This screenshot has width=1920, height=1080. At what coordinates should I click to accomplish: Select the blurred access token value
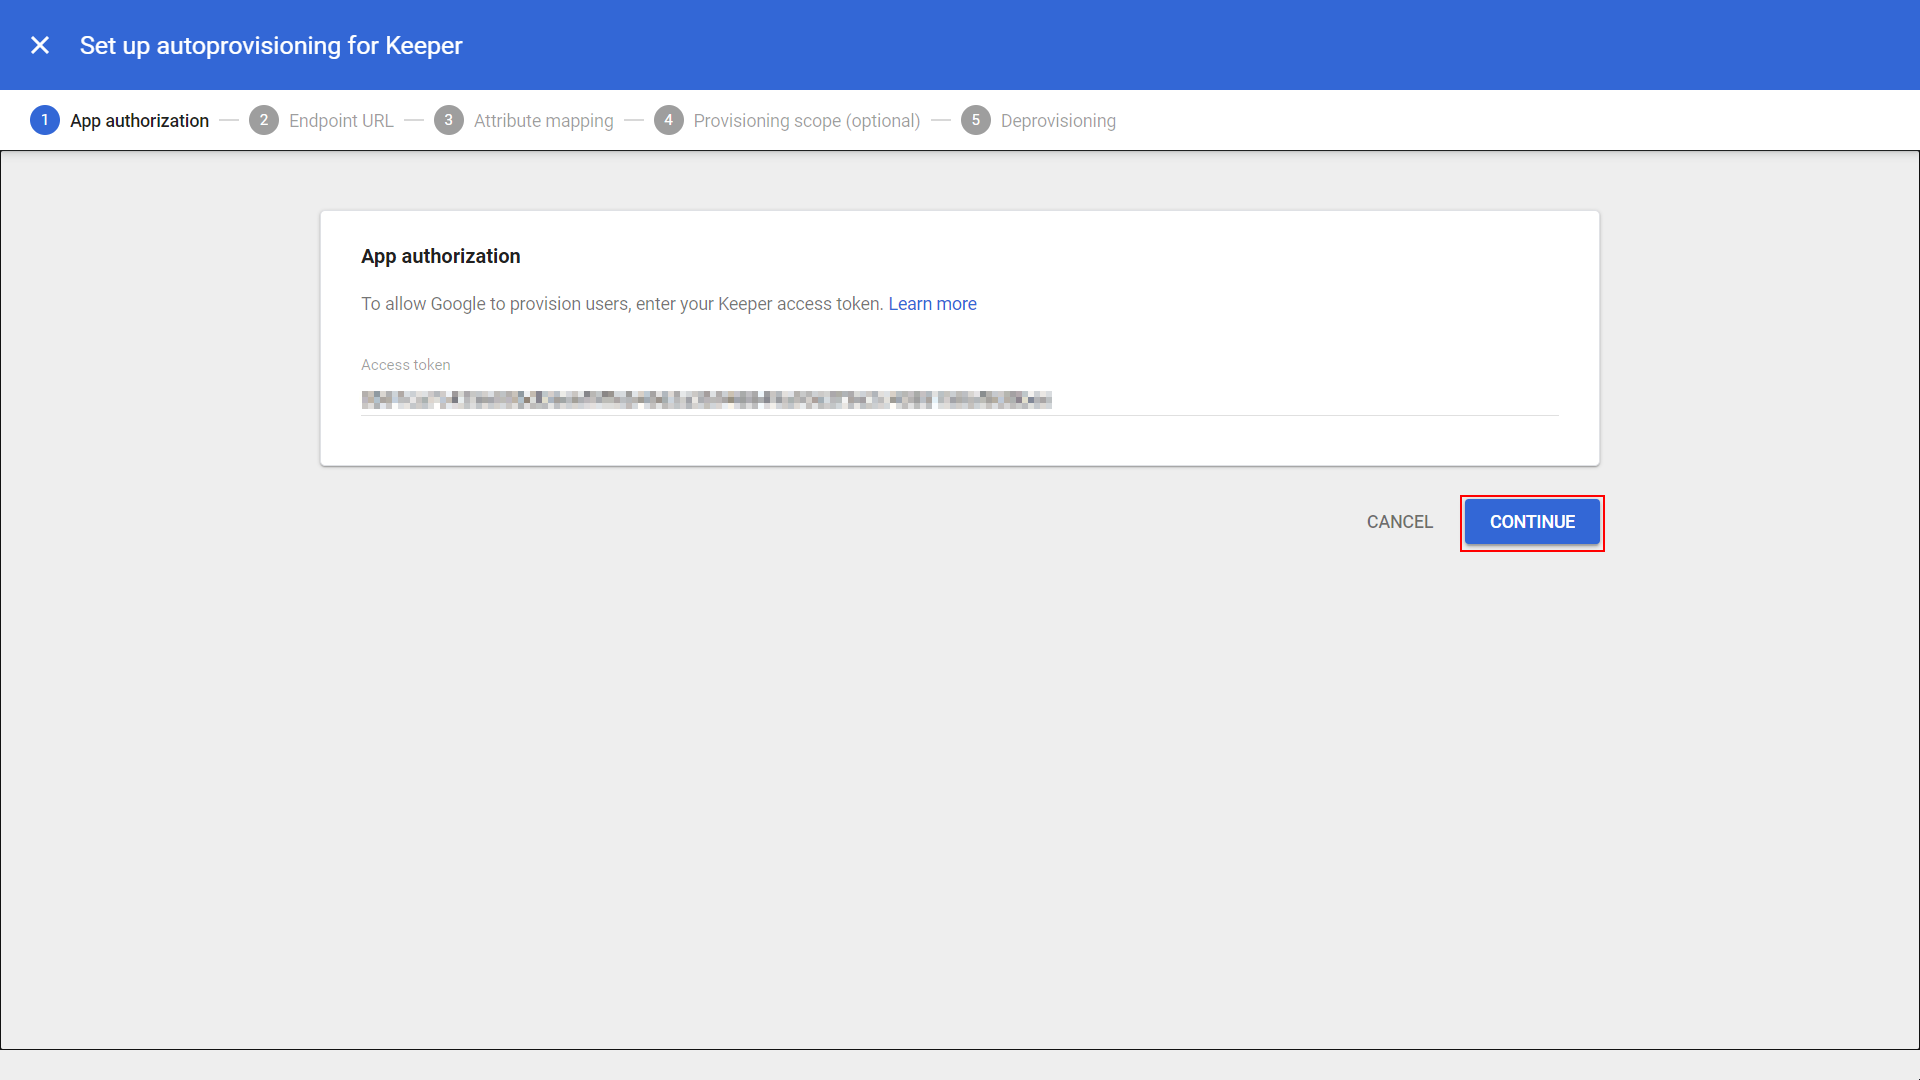707,399
